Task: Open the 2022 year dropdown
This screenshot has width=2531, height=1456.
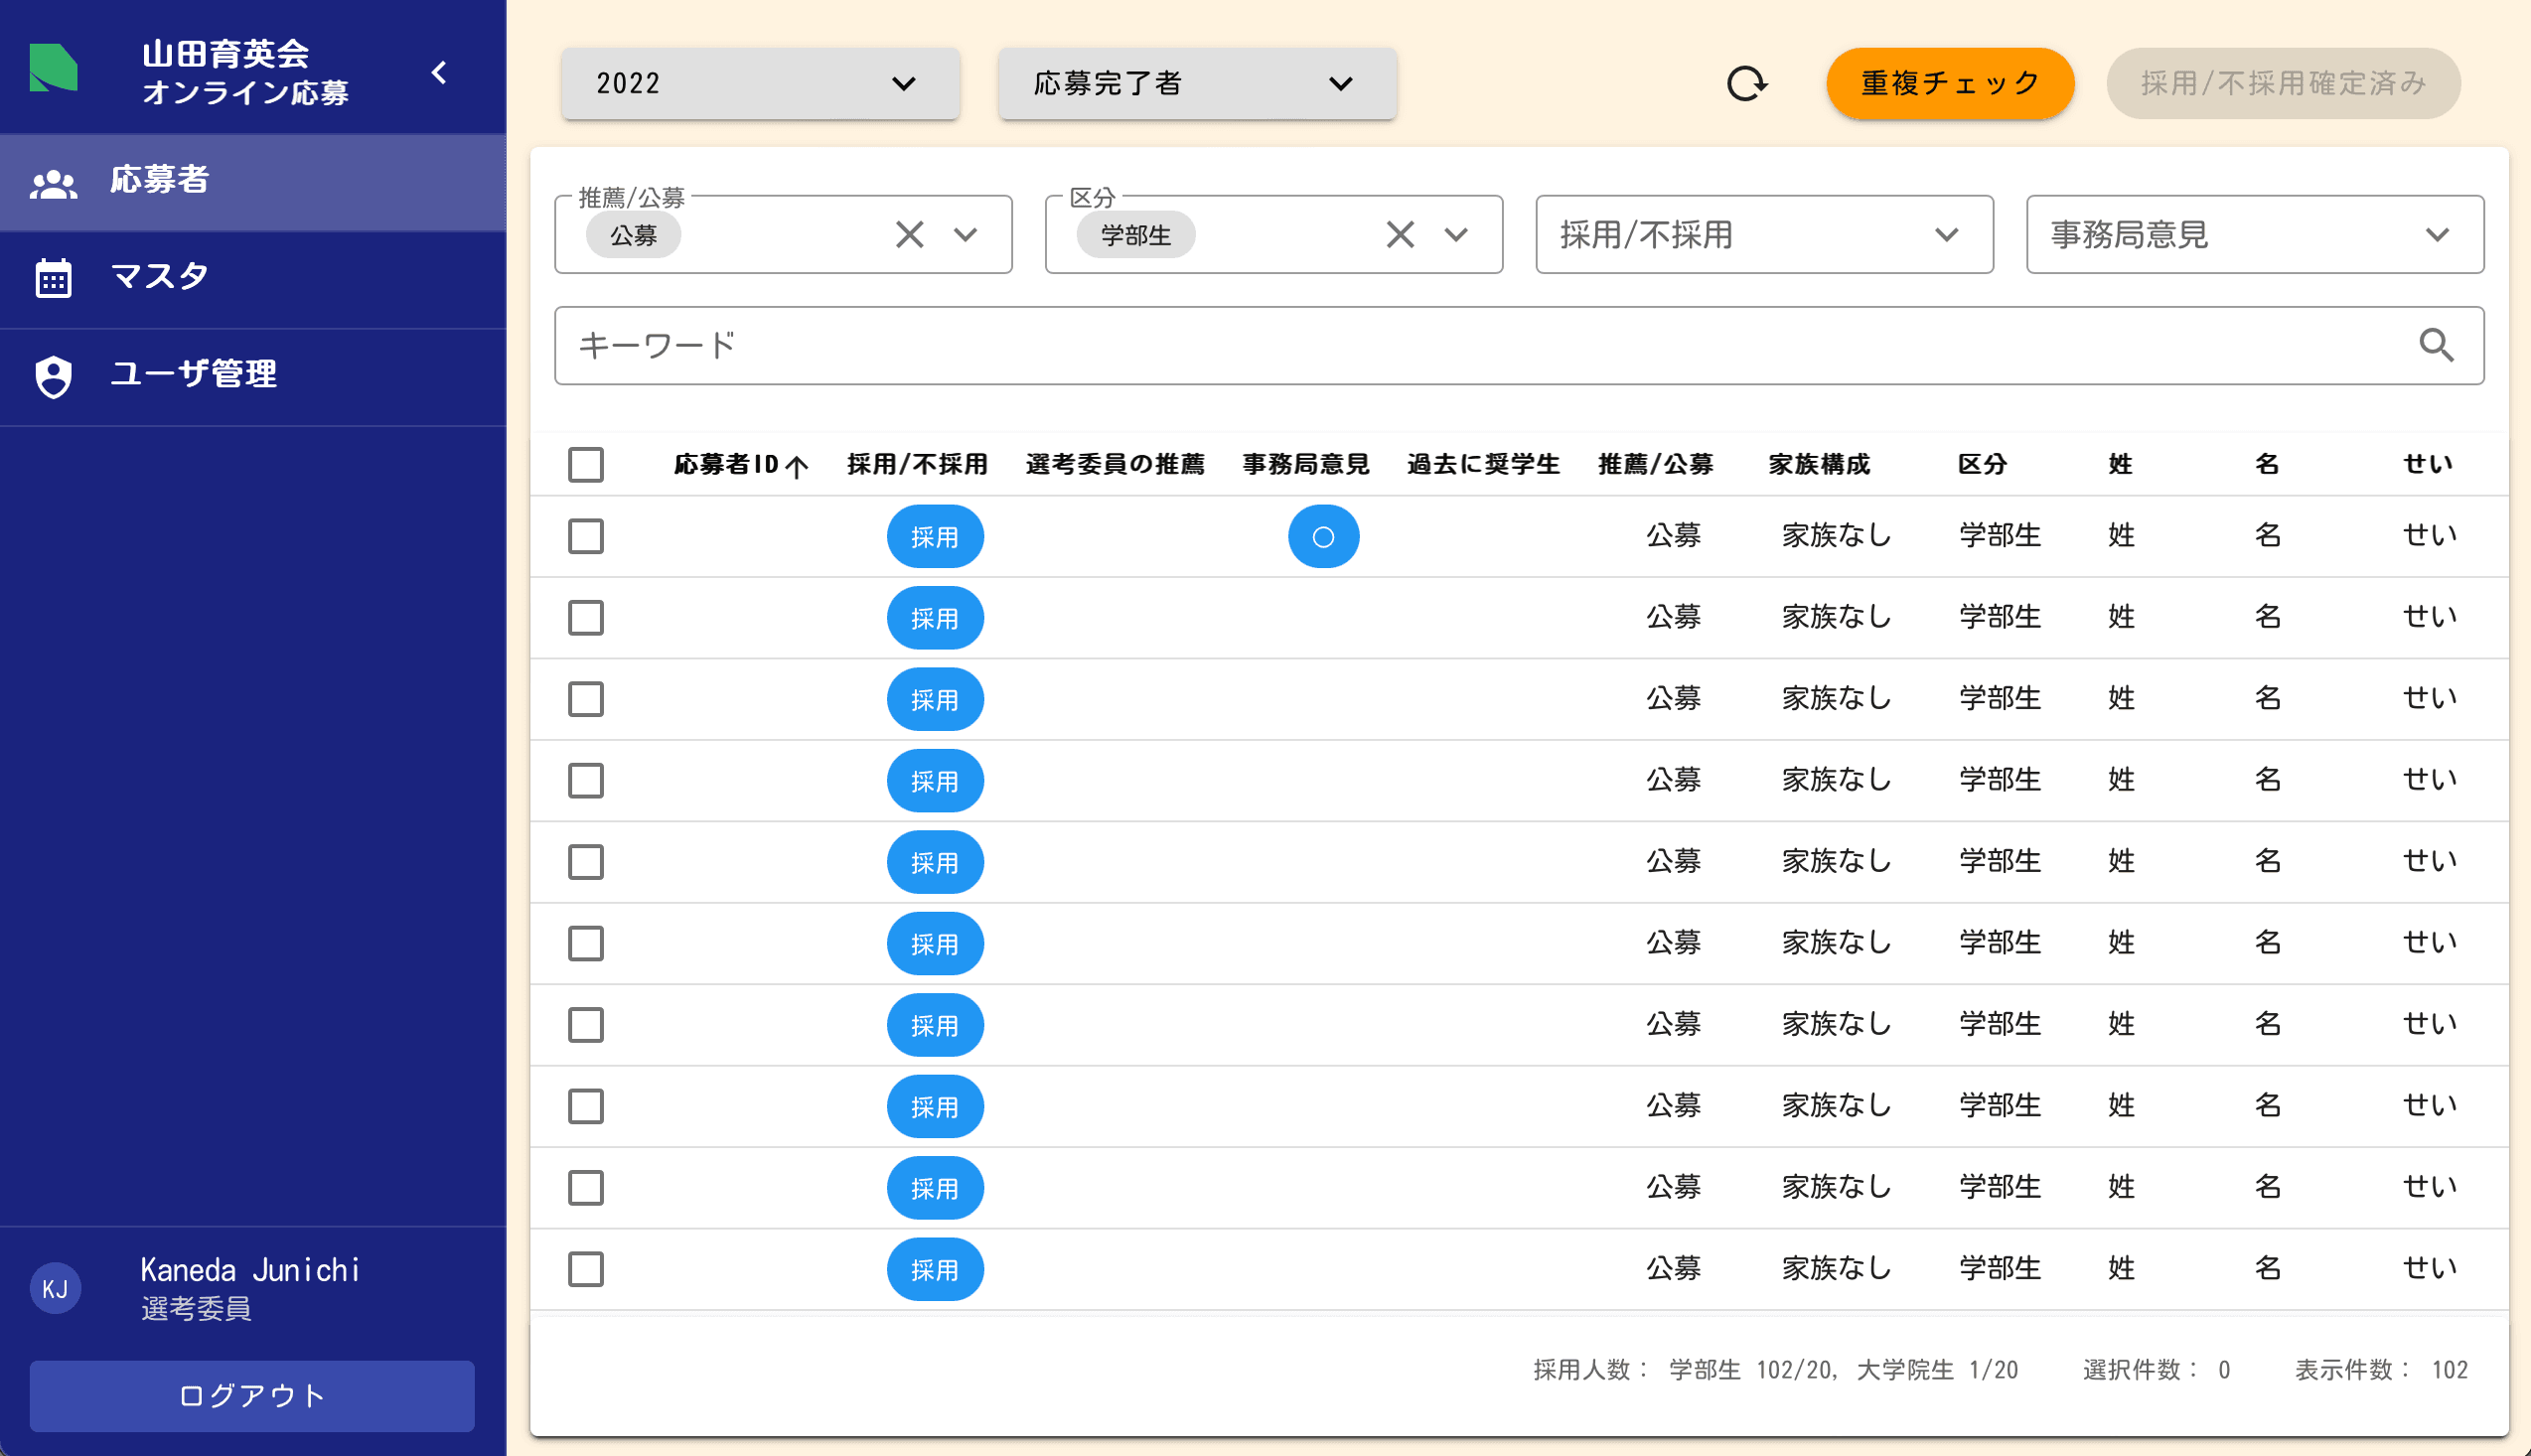Action: click(x=759, y=83)
